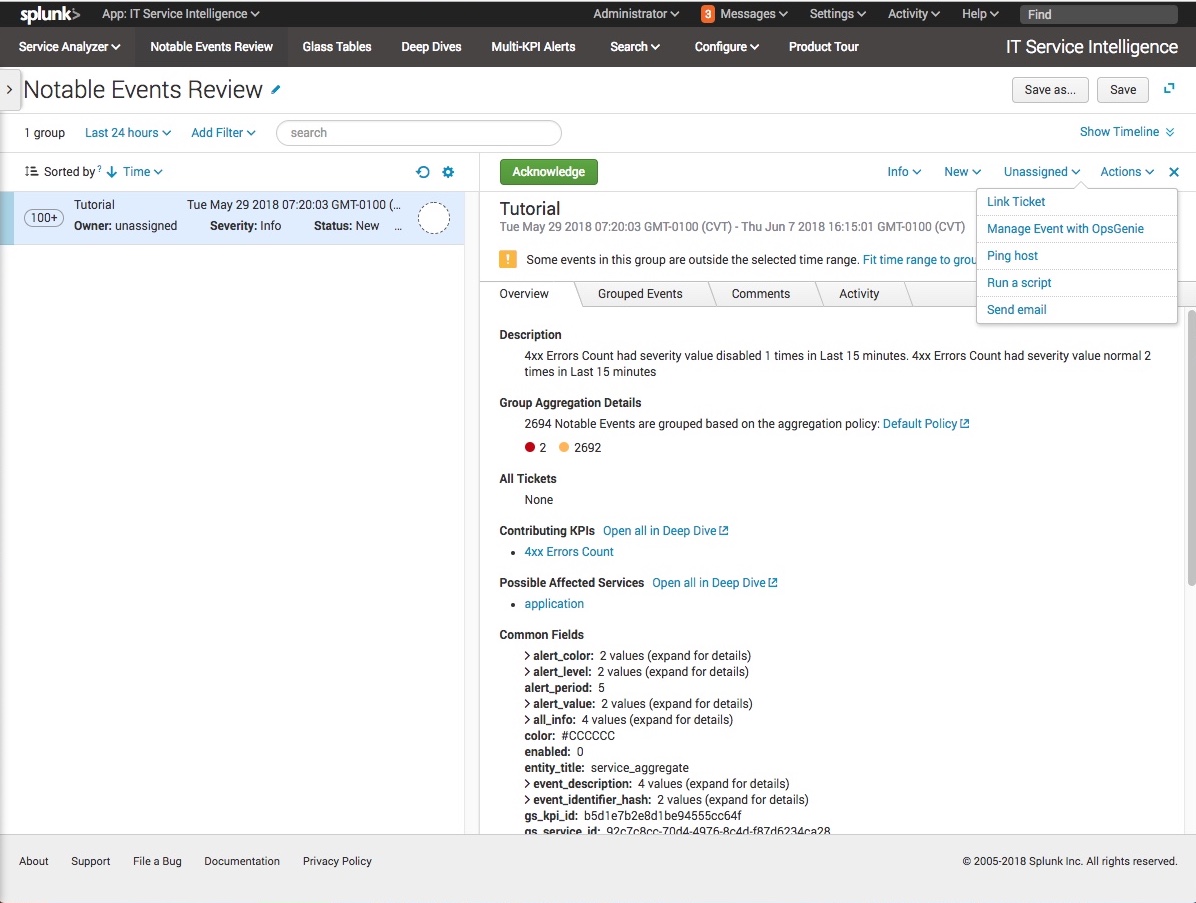The height and width of the screenshot is (903, 1196).
Task: Open the Settings menu
Action: point(838,14)
